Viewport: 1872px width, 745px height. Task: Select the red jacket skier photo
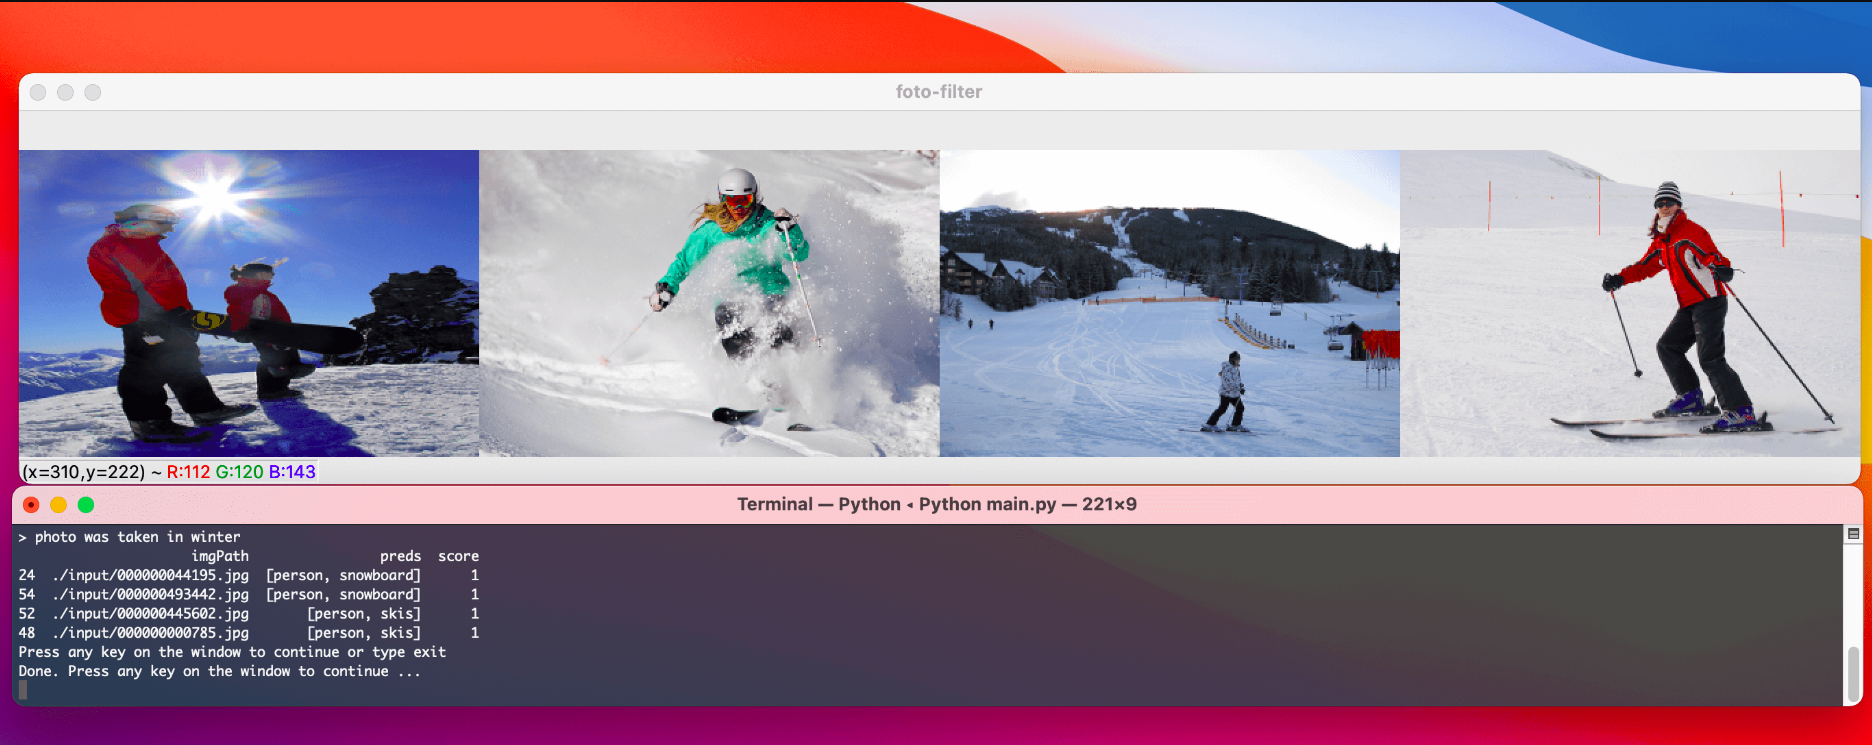click(1630, 303)
